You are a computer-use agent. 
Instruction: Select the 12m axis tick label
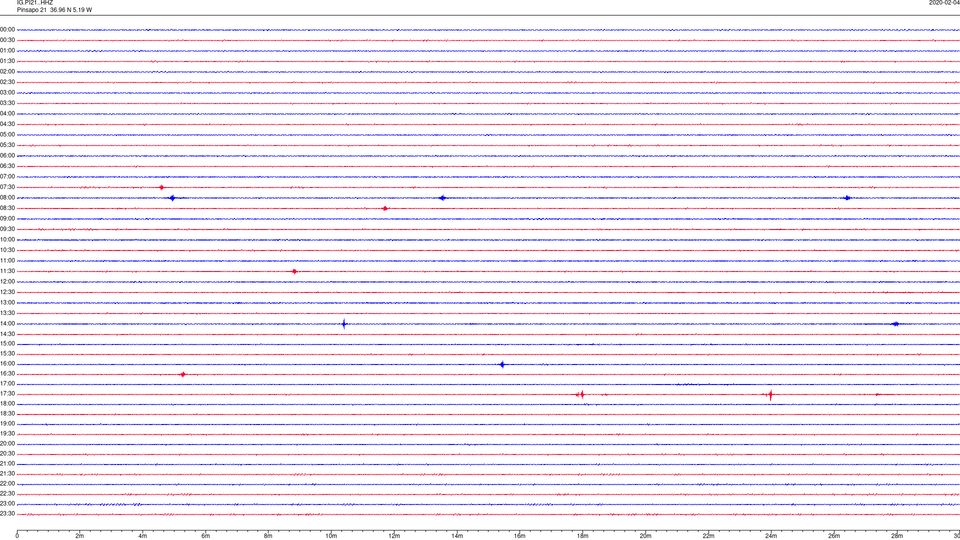coord(394,536)
